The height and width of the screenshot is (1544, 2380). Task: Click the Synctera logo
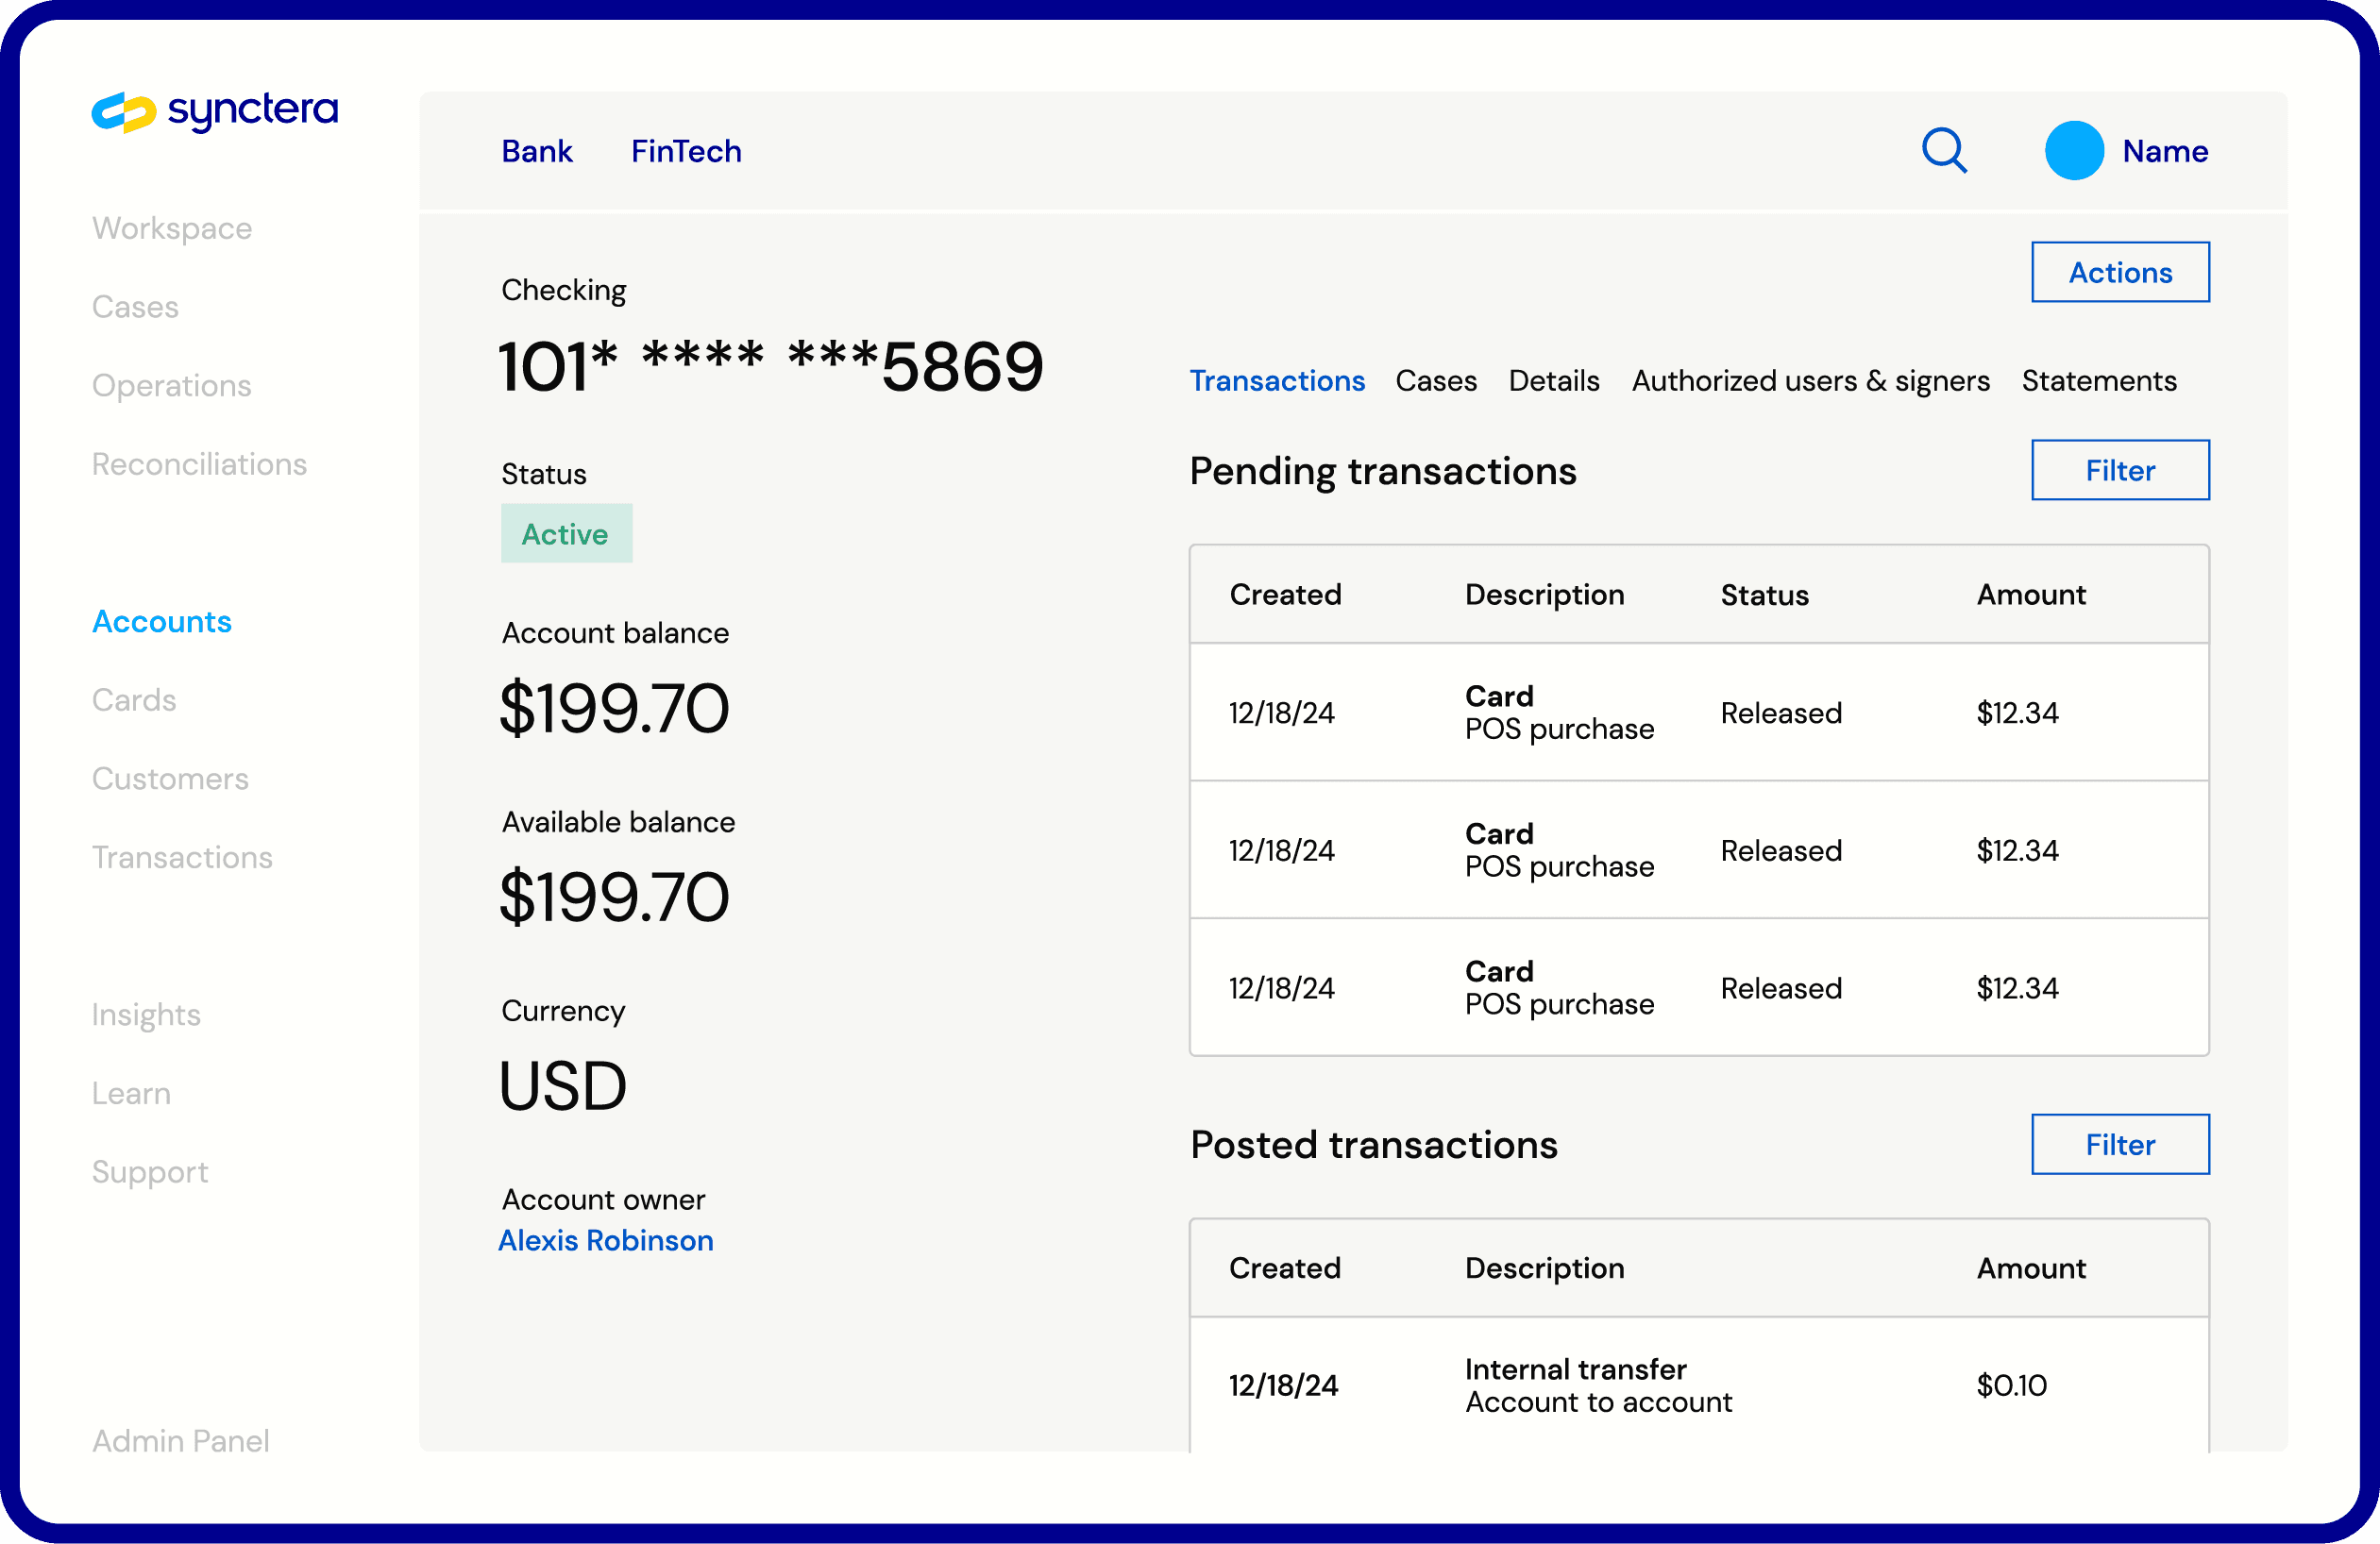pyautogui.click(x=215, y=111)
